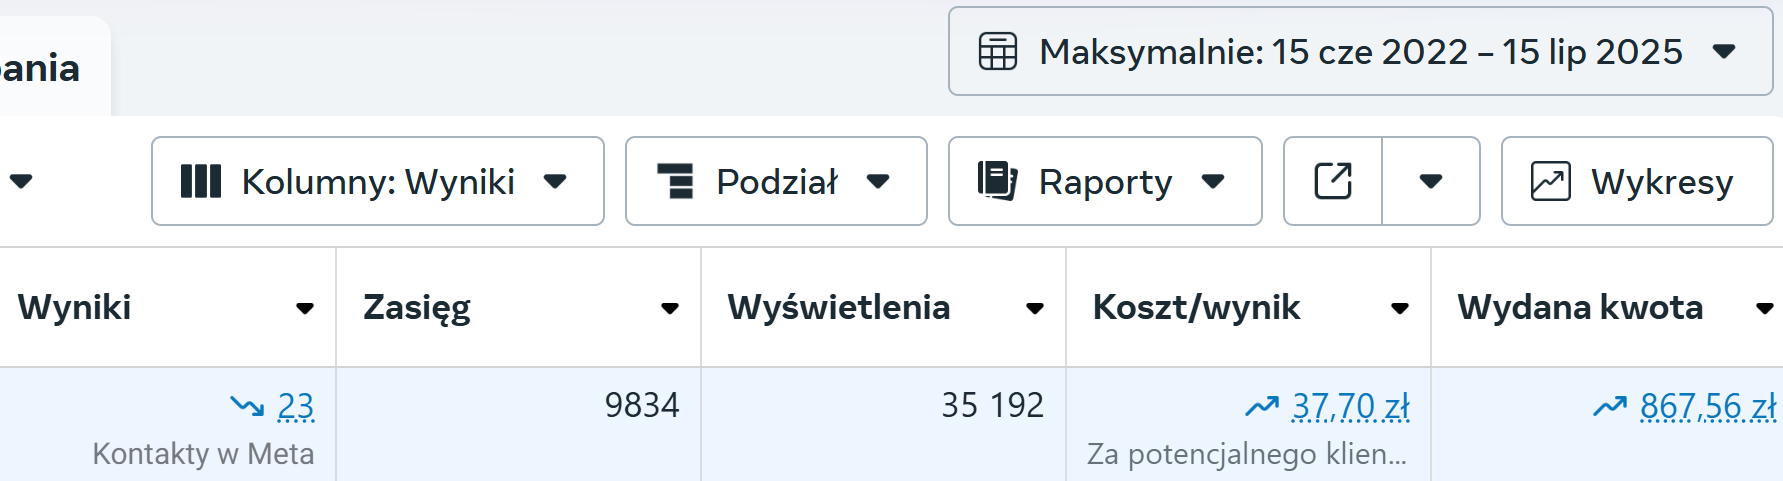Open the Wyświetlenia column header menu

[1035, 308]
